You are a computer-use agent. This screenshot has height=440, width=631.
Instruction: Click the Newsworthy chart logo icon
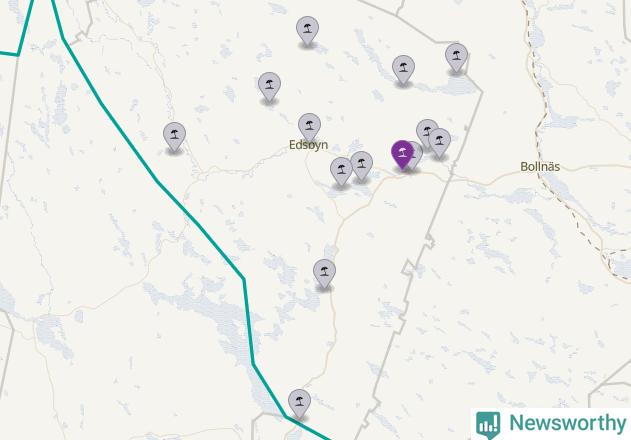488,425
